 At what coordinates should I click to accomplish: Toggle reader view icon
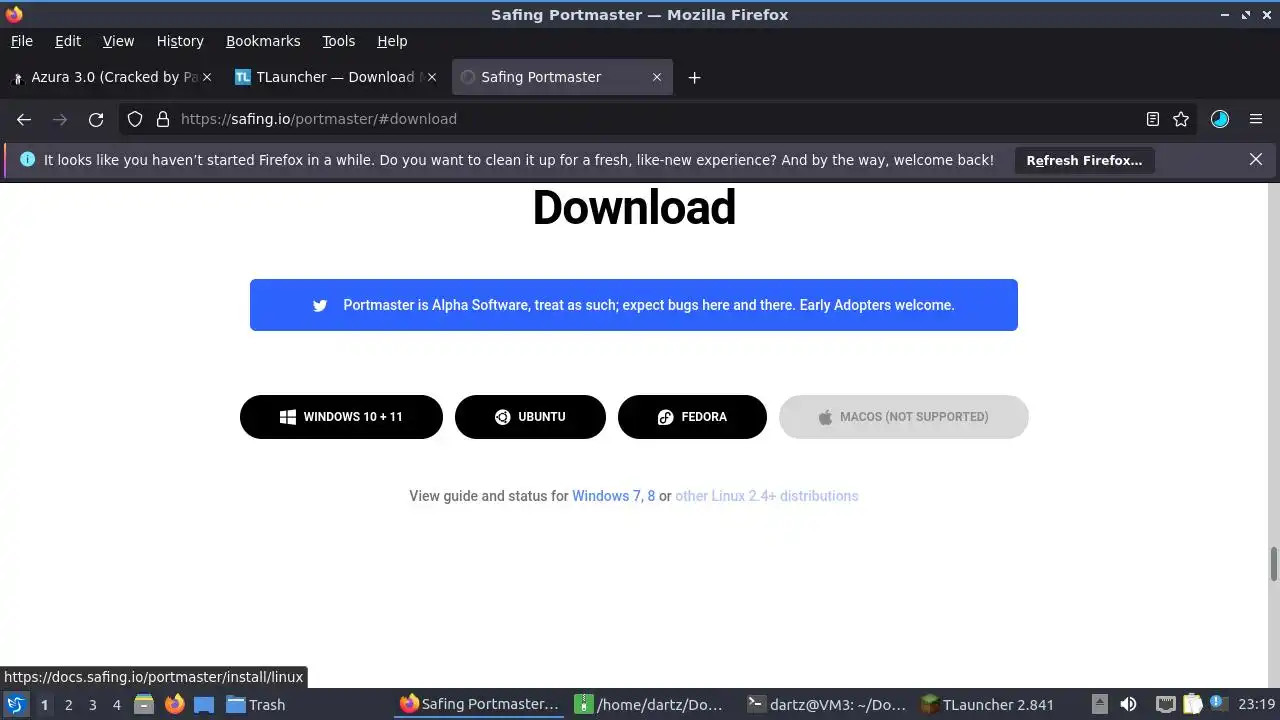(1153, 119)
